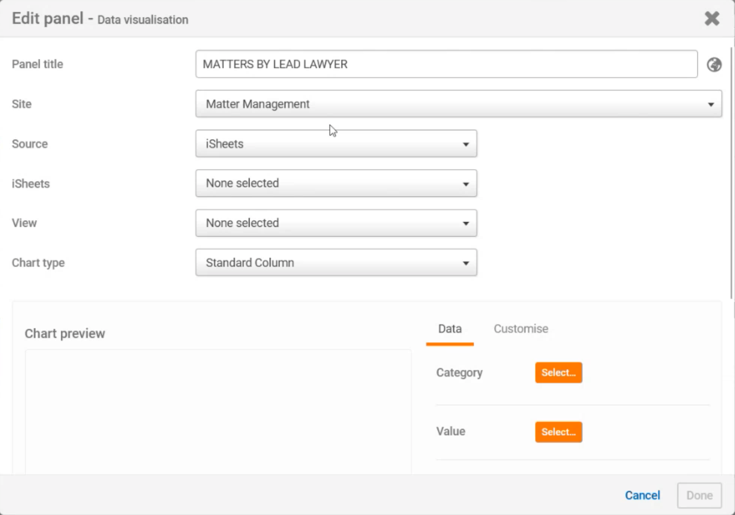
Task: Expand the Source dropdown set to iSheets
Action: pos(336,144)
